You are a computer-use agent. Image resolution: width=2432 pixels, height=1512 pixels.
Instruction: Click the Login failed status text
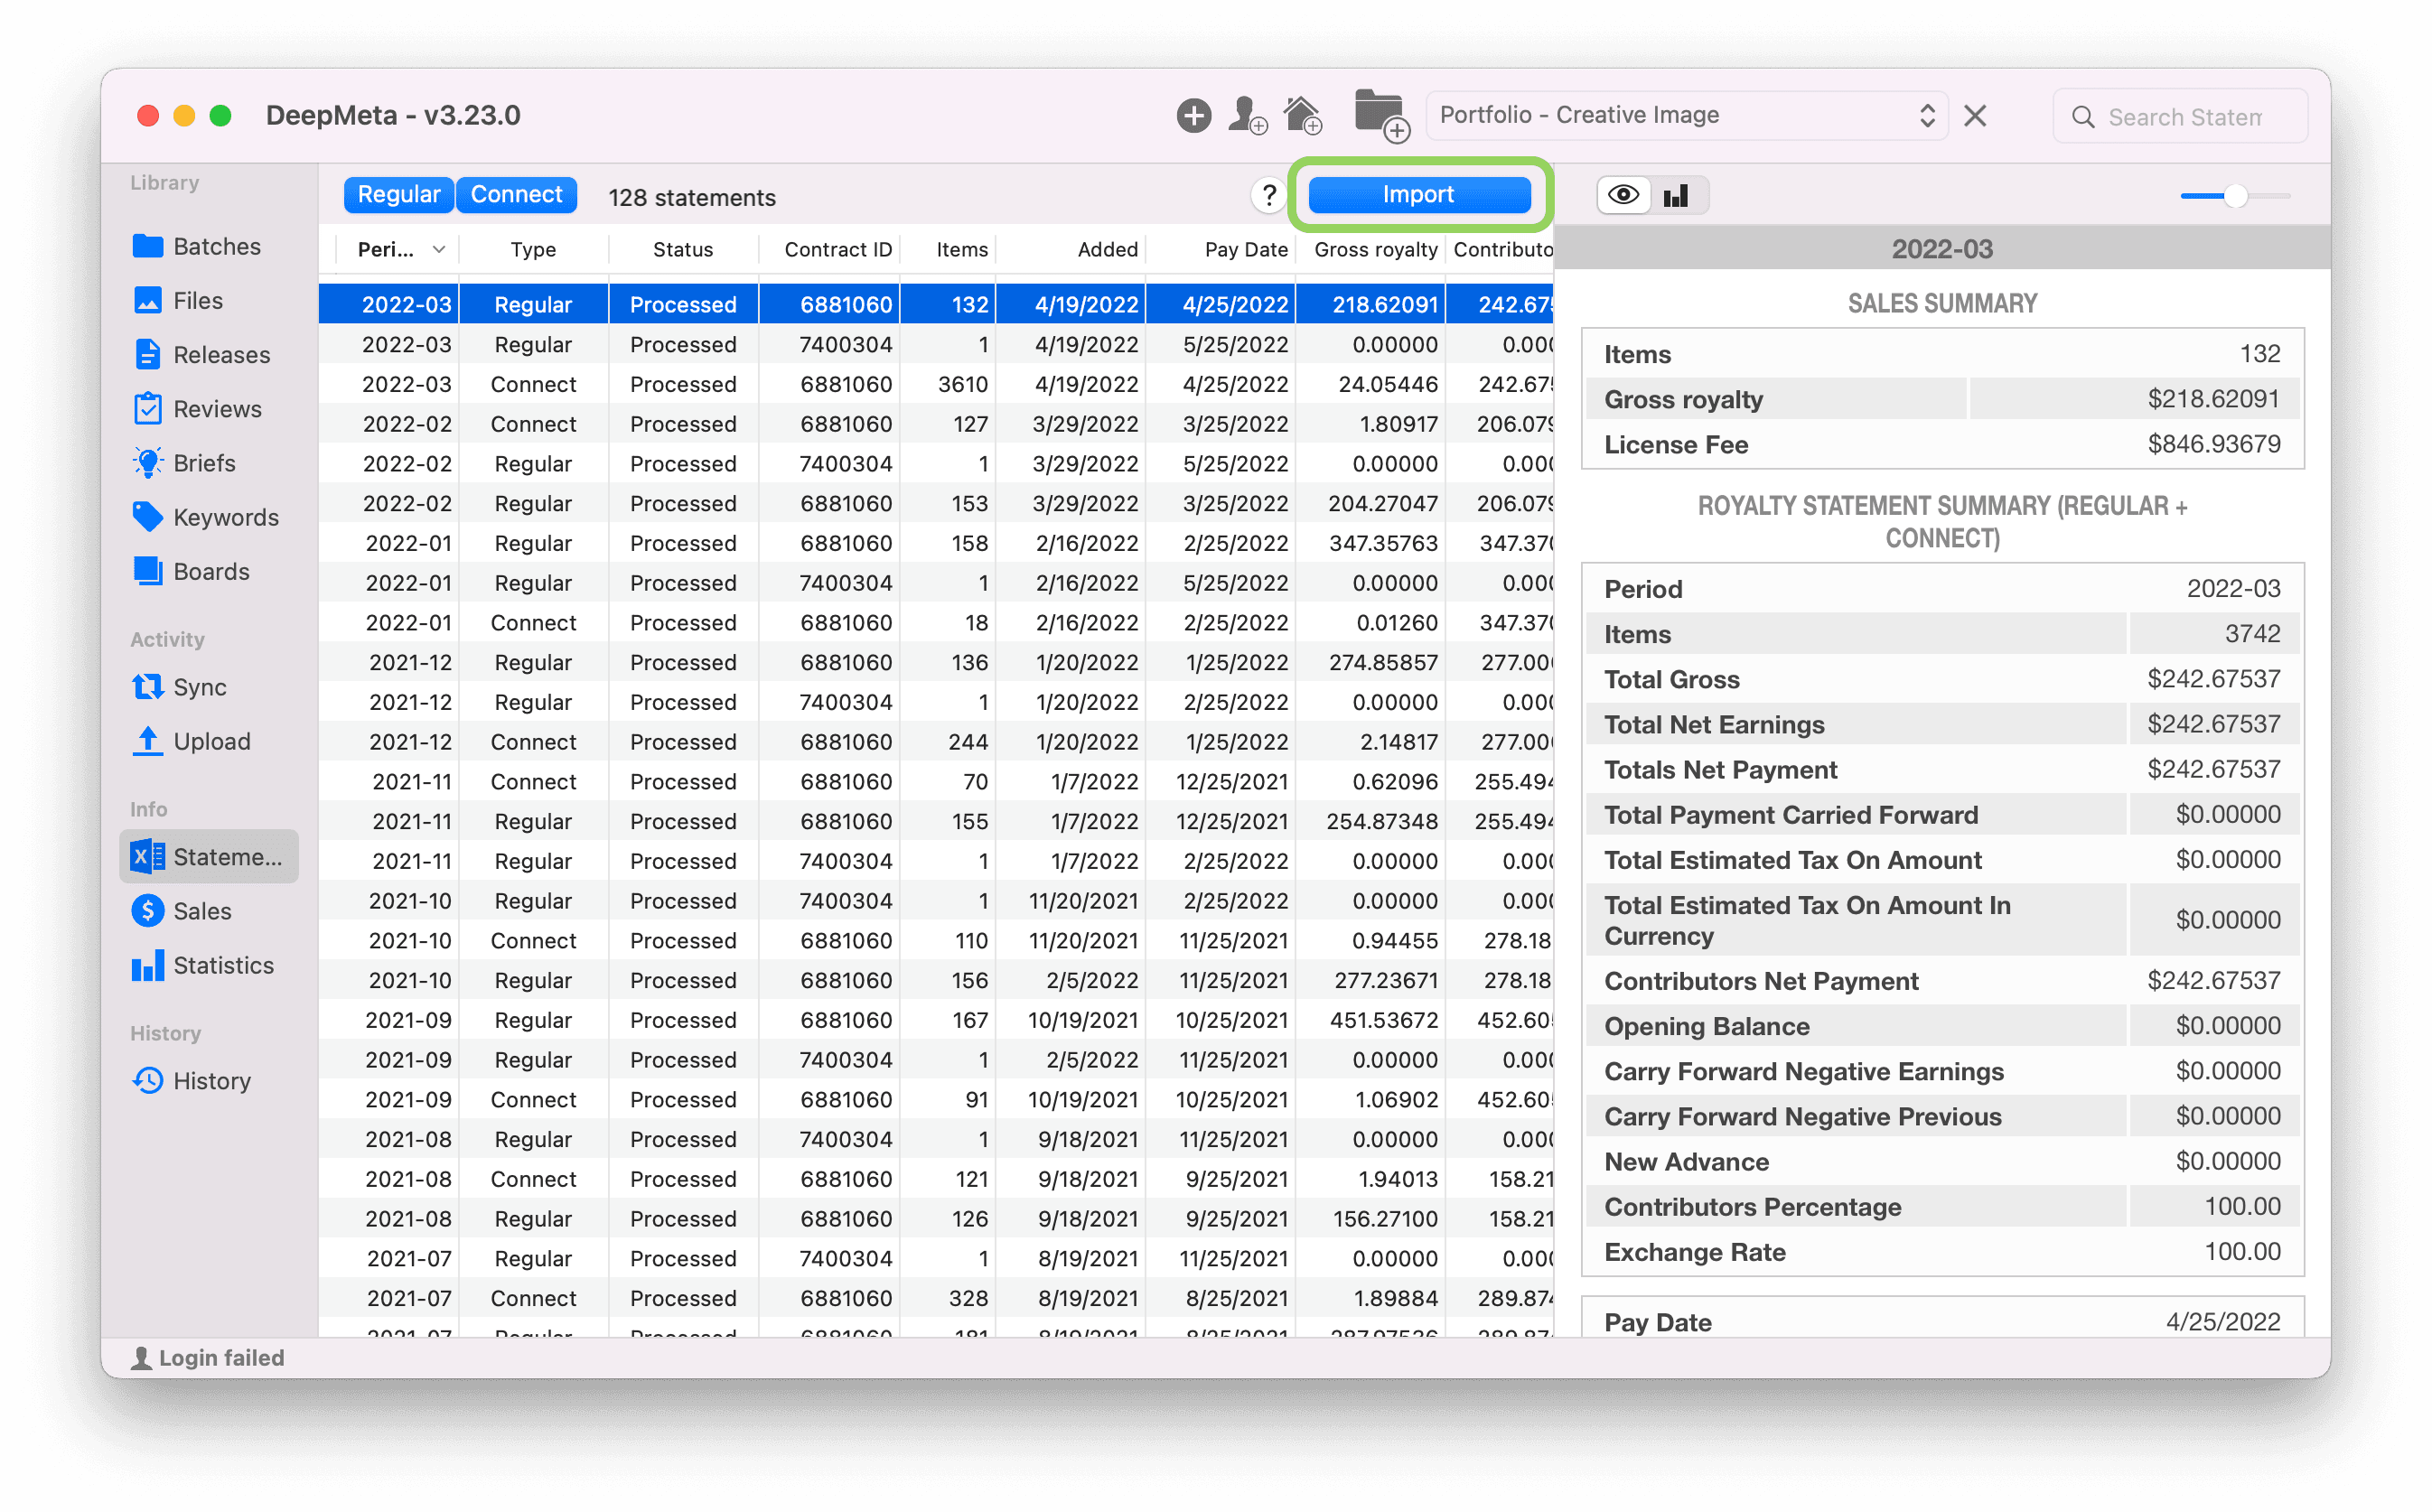pyautogui.click(x=222, y=1358)
